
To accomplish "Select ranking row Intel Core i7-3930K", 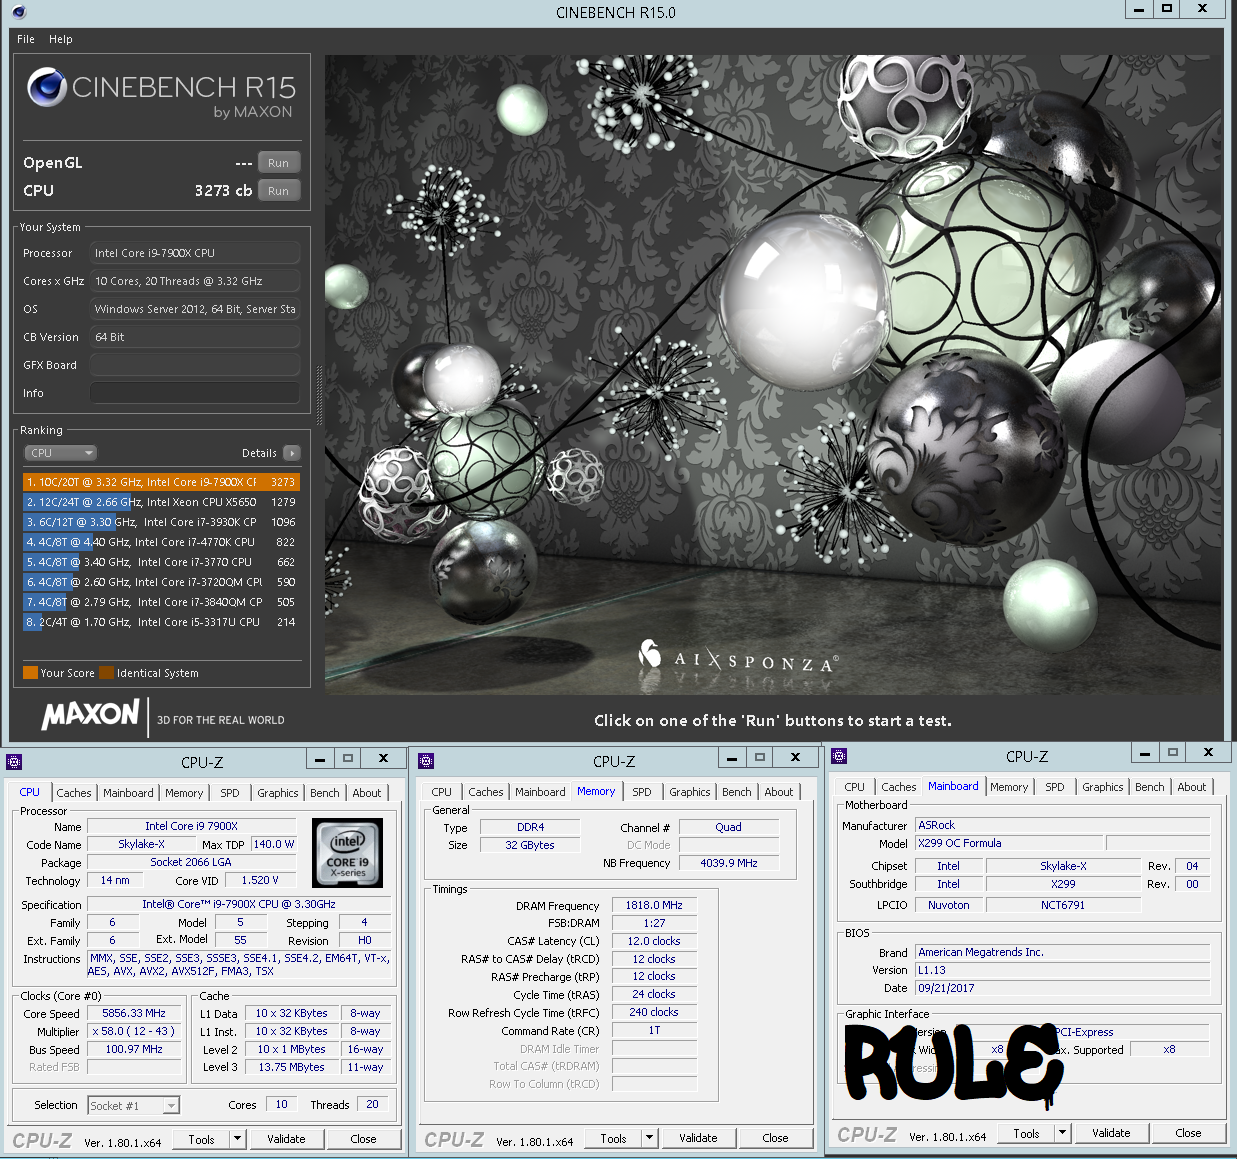I will click(x=161, y=522).
